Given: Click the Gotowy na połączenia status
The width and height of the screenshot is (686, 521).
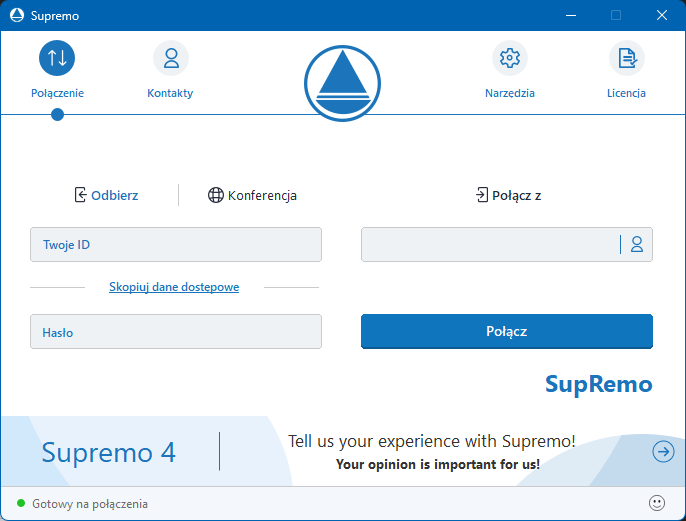Looking at the screenshot, I should [x=90, y=504].
